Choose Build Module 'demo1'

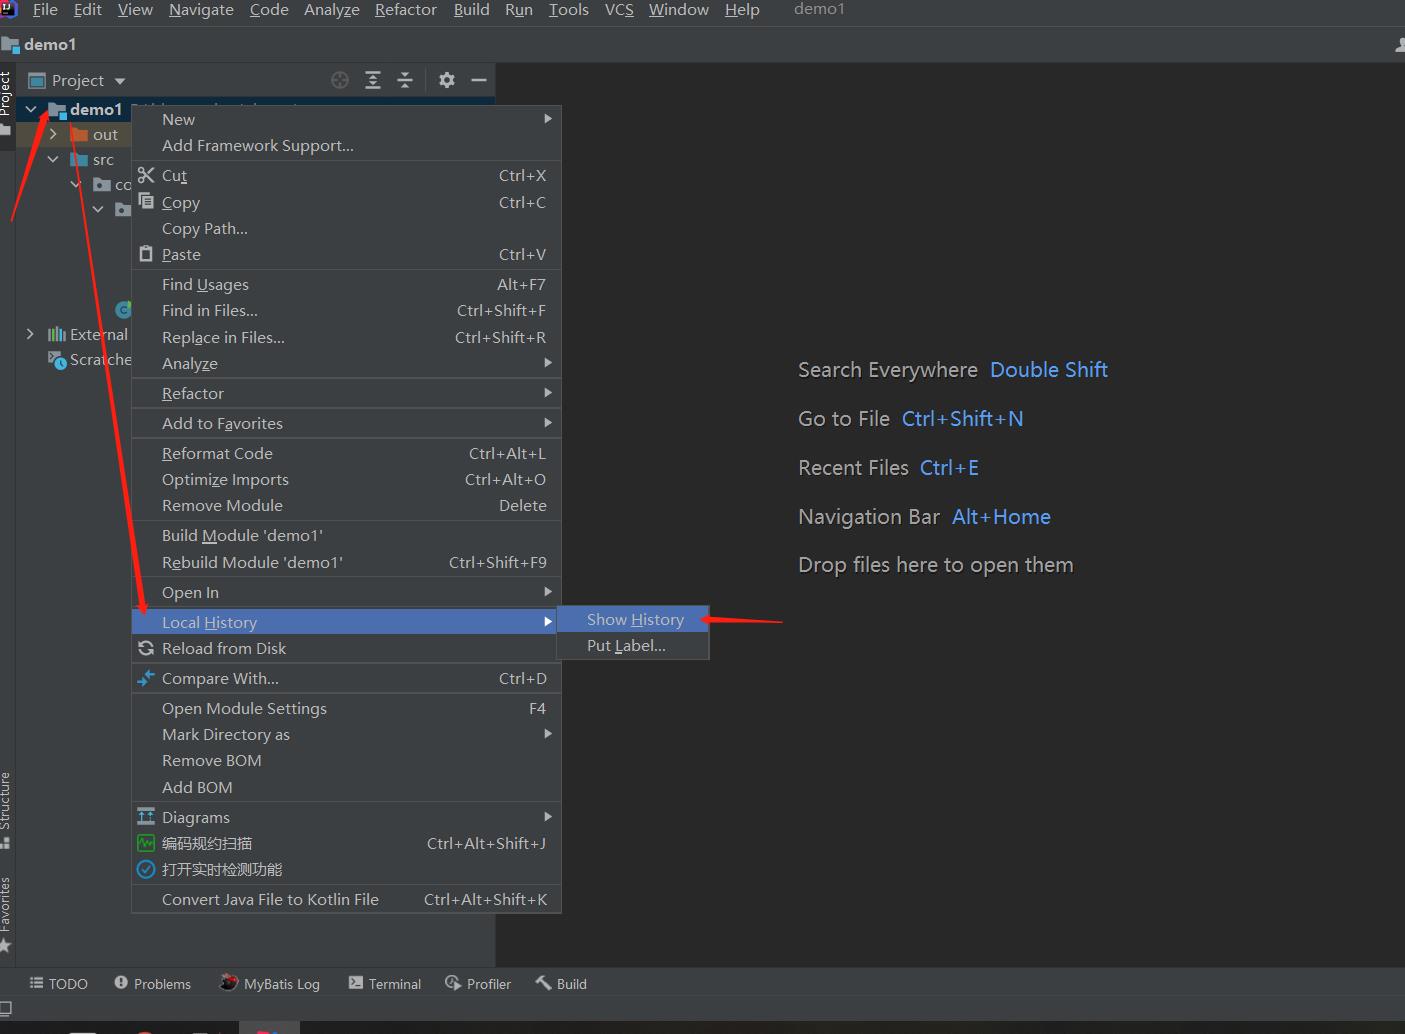(x=346, y=535)
